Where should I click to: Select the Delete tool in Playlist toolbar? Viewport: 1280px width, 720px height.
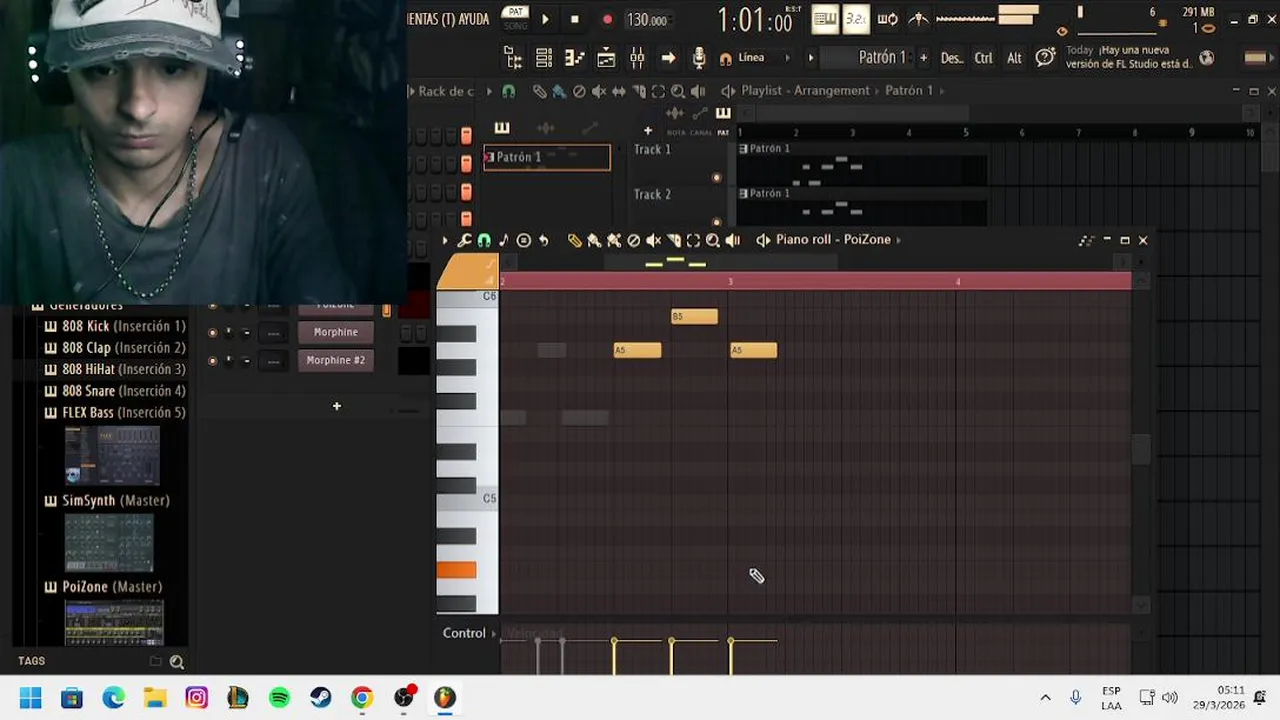coord(578,91)
